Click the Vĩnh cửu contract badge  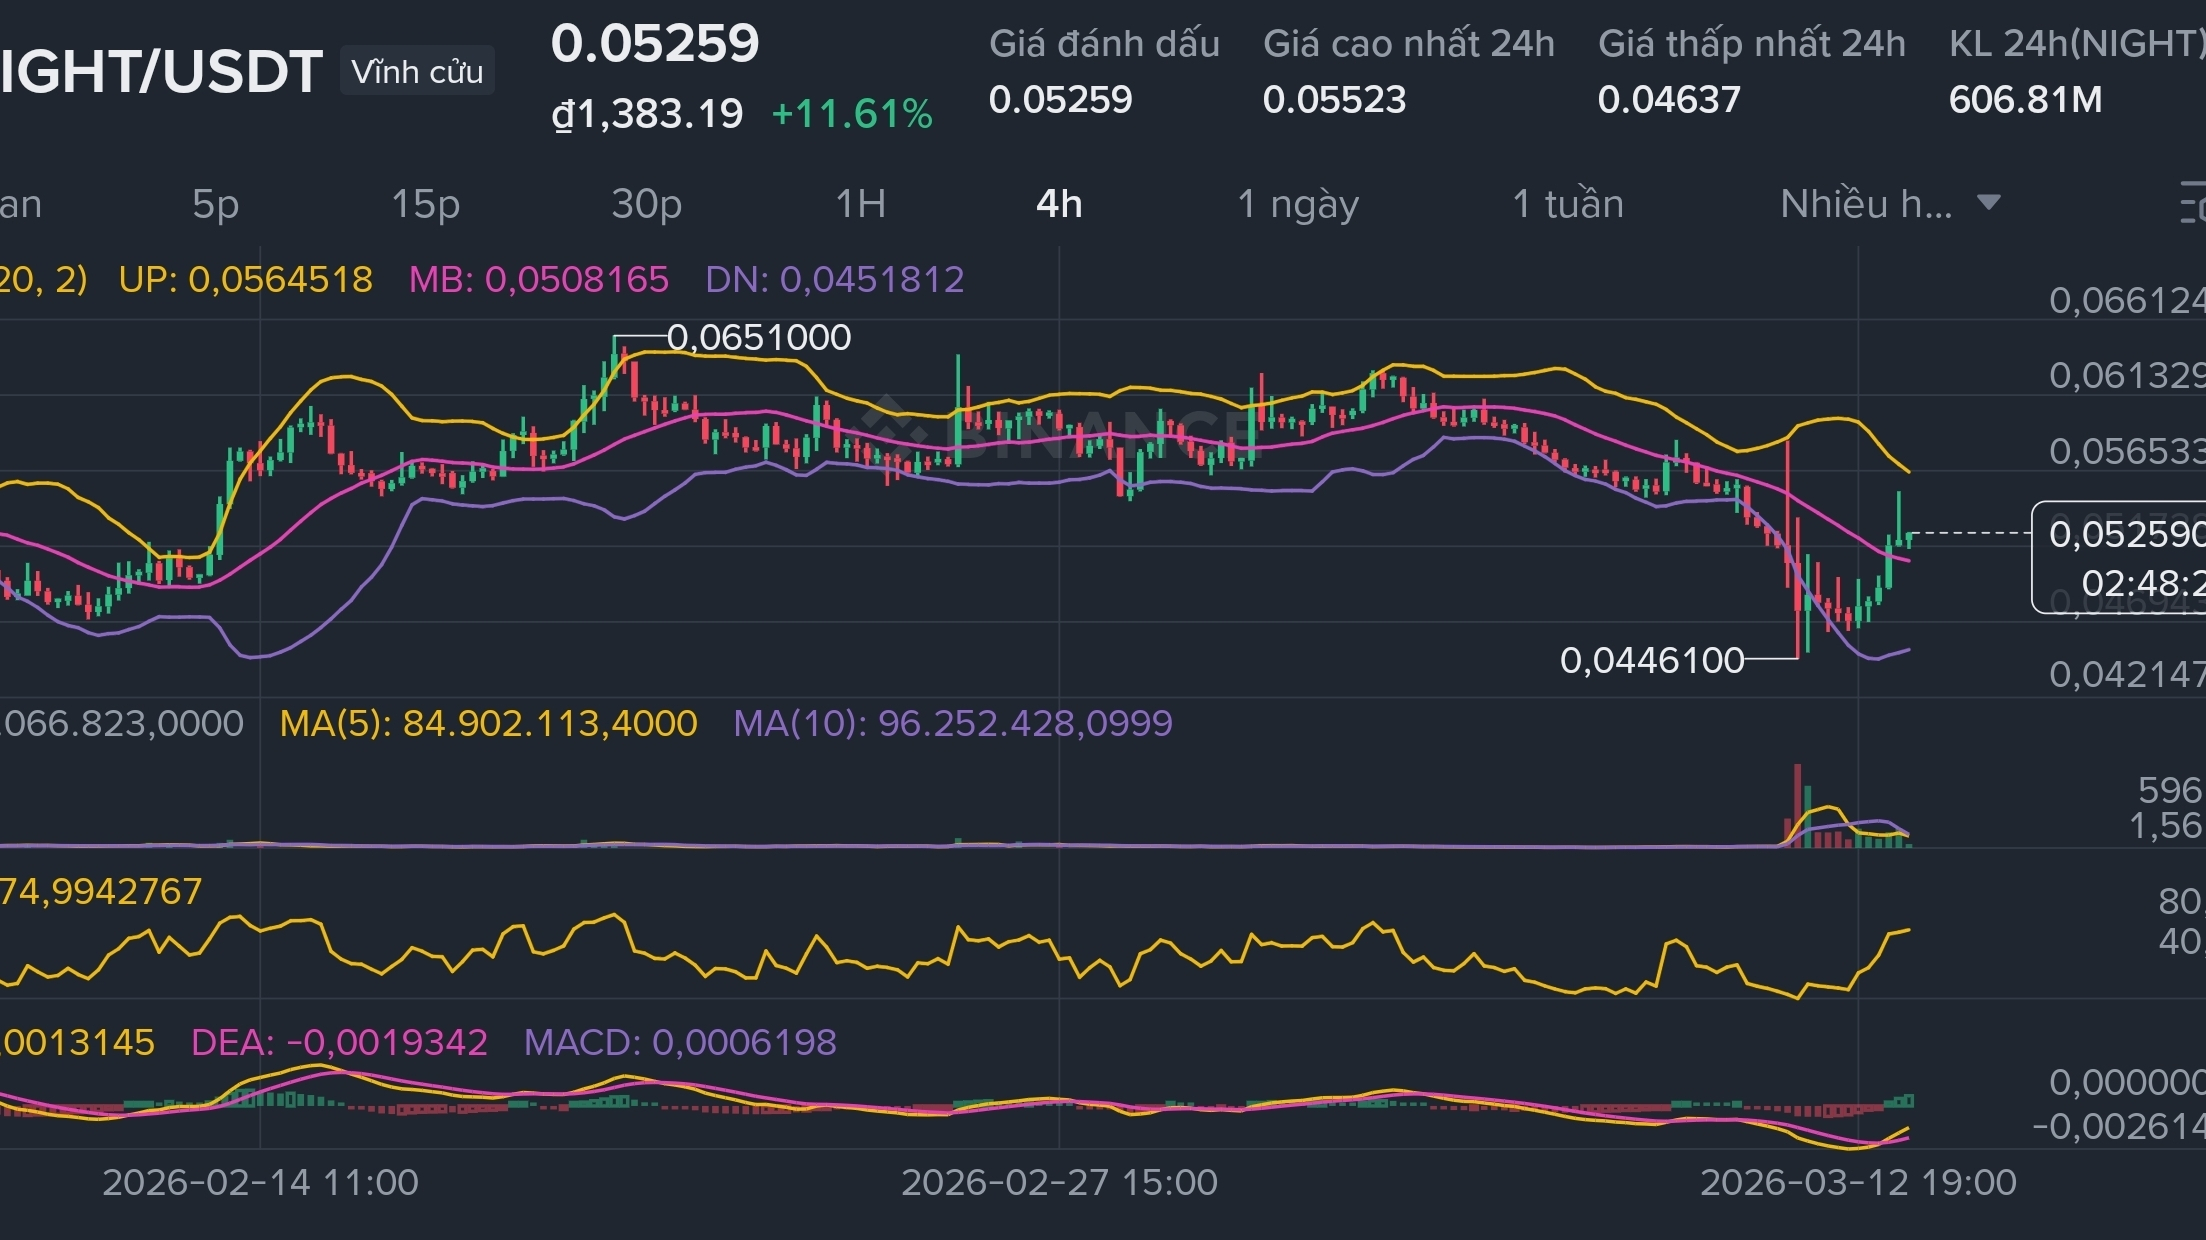[417, 71]
